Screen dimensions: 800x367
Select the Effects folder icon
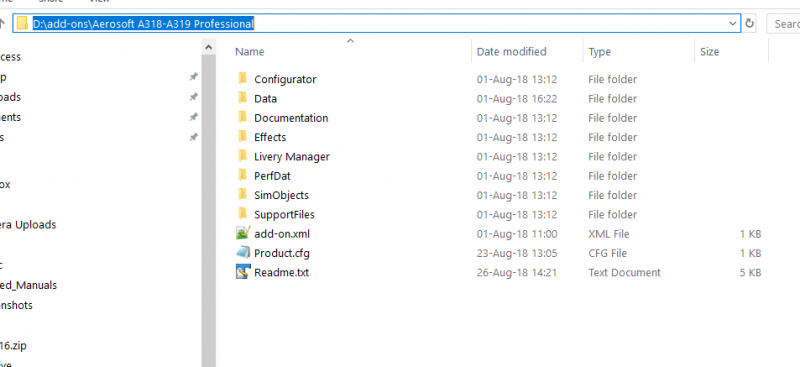tap(242, 137)
